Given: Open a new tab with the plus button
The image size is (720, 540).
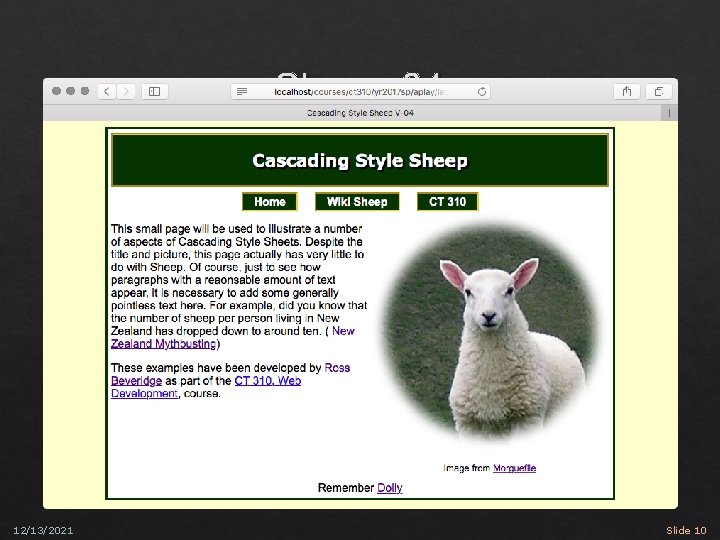Looking at the screenshot, I should (x=669, y=113).
